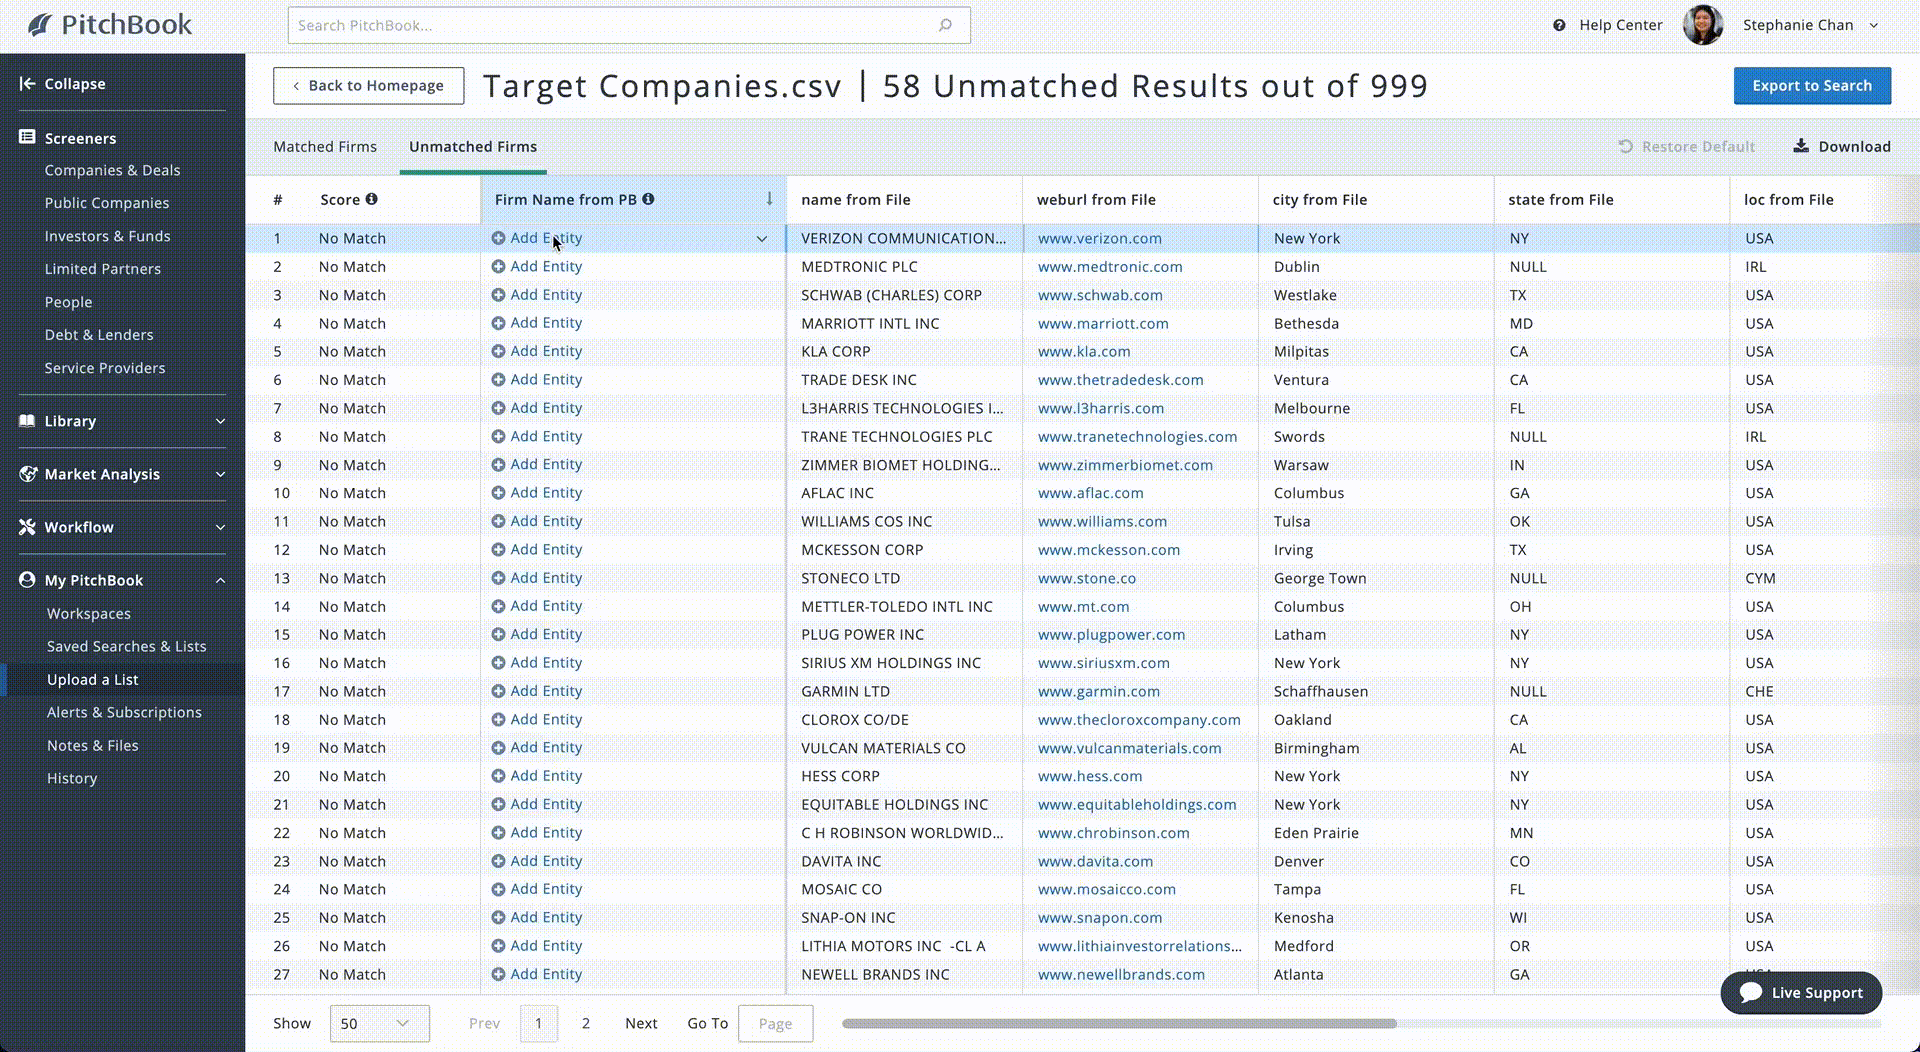This screenshot has width=1920, height=1052.
Task: Click the Go To Page input box
Action: click(x=775, y=1023)
